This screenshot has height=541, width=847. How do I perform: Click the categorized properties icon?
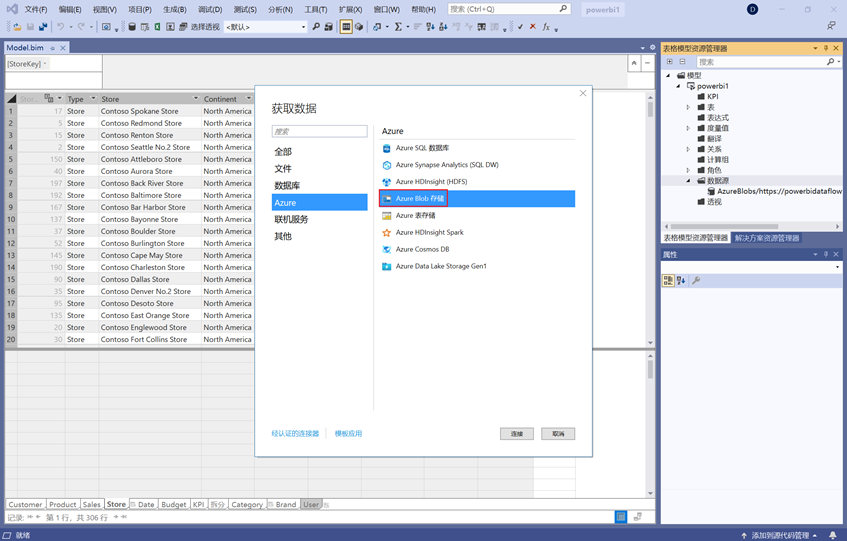coord(668,280)
